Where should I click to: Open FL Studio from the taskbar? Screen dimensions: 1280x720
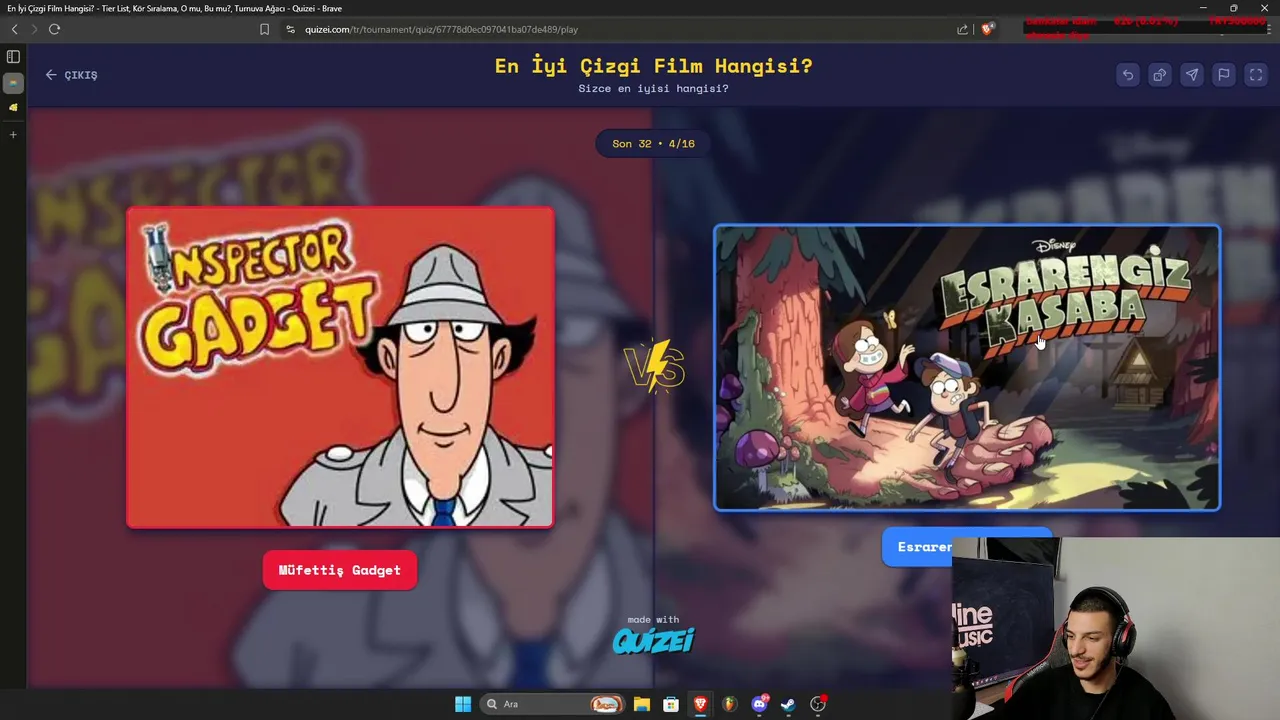tap(730, 704)
